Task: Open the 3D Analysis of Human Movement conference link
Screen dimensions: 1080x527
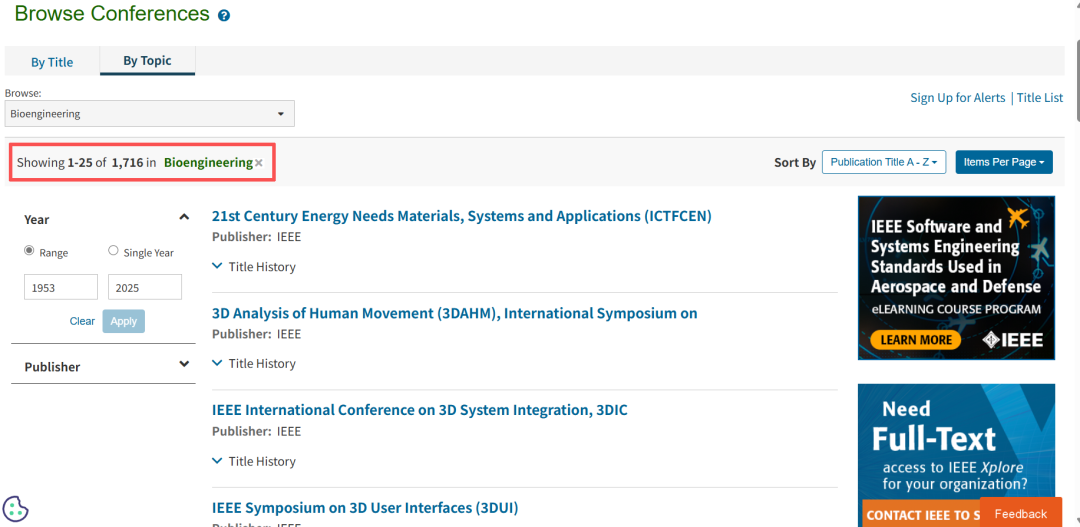Action: click(454, 313)
